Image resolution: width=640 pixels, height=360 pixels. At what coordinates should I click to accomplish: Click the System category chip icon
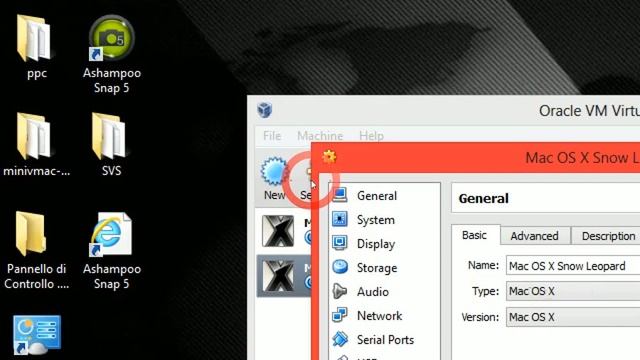pyautogui.click(x=340, y=219)
